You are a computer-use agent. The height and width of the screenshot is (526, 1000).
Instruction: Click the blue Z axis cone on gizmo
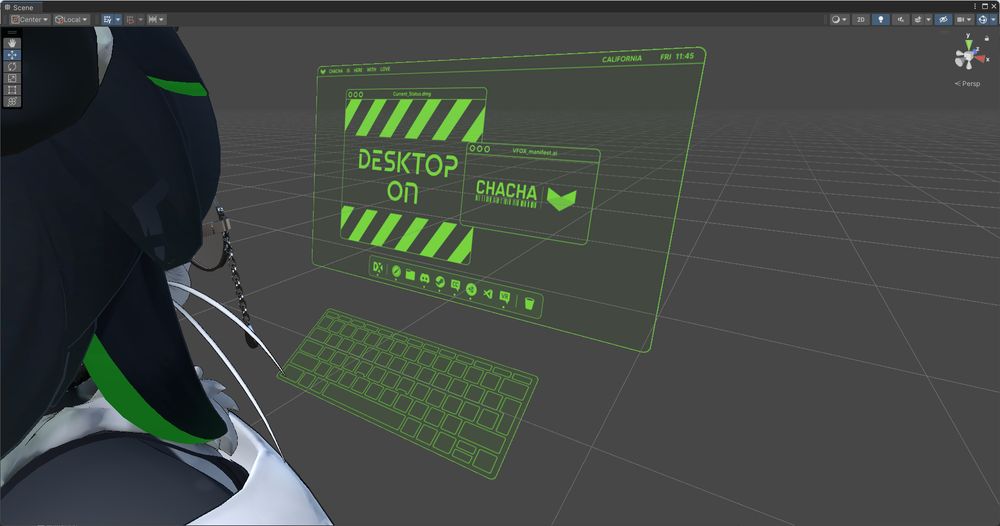[974, 52]
